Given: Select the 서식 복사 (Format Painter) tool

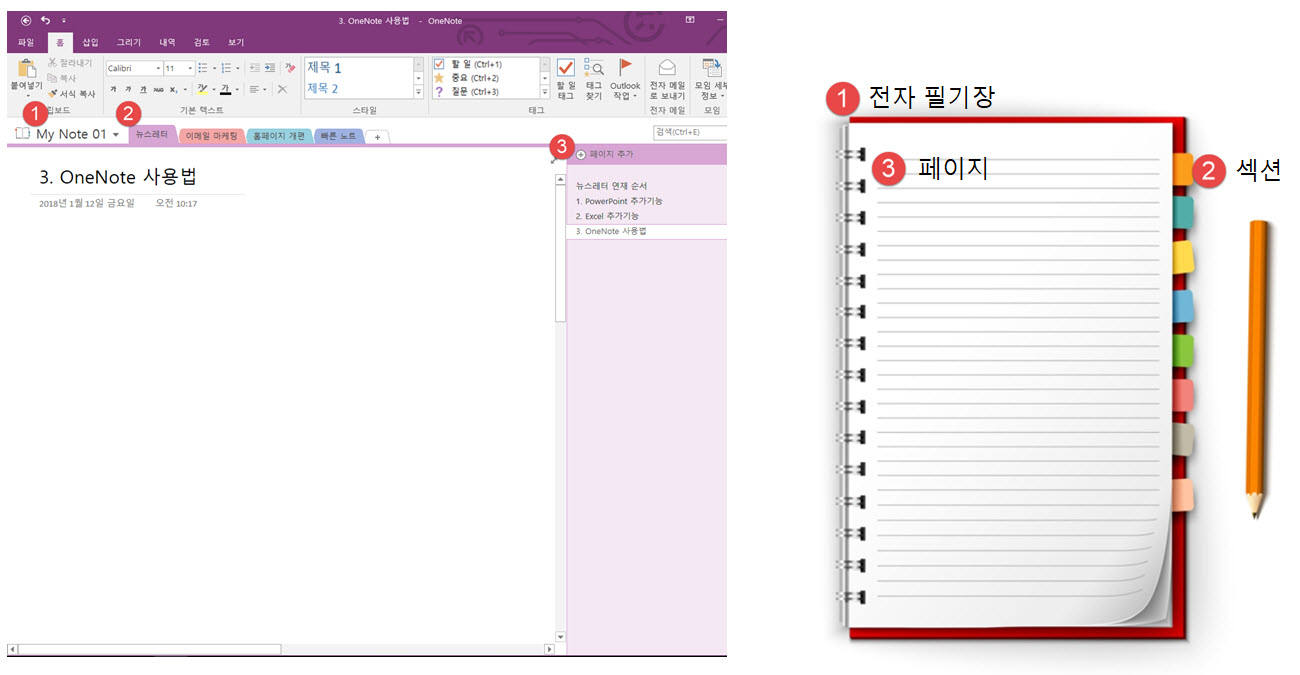Looking at the screenshot, I should click(x=71, y=93).
